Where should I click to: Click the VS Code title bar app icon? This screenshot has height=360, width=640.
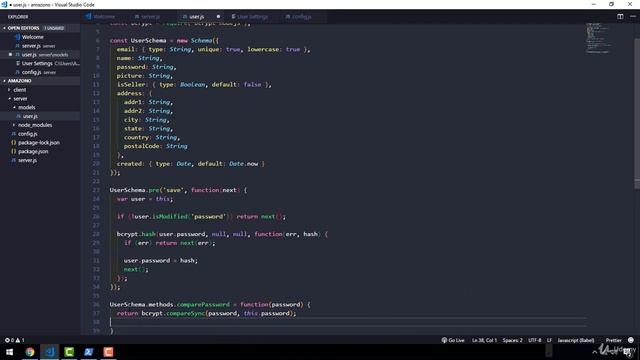pos(4,4)
